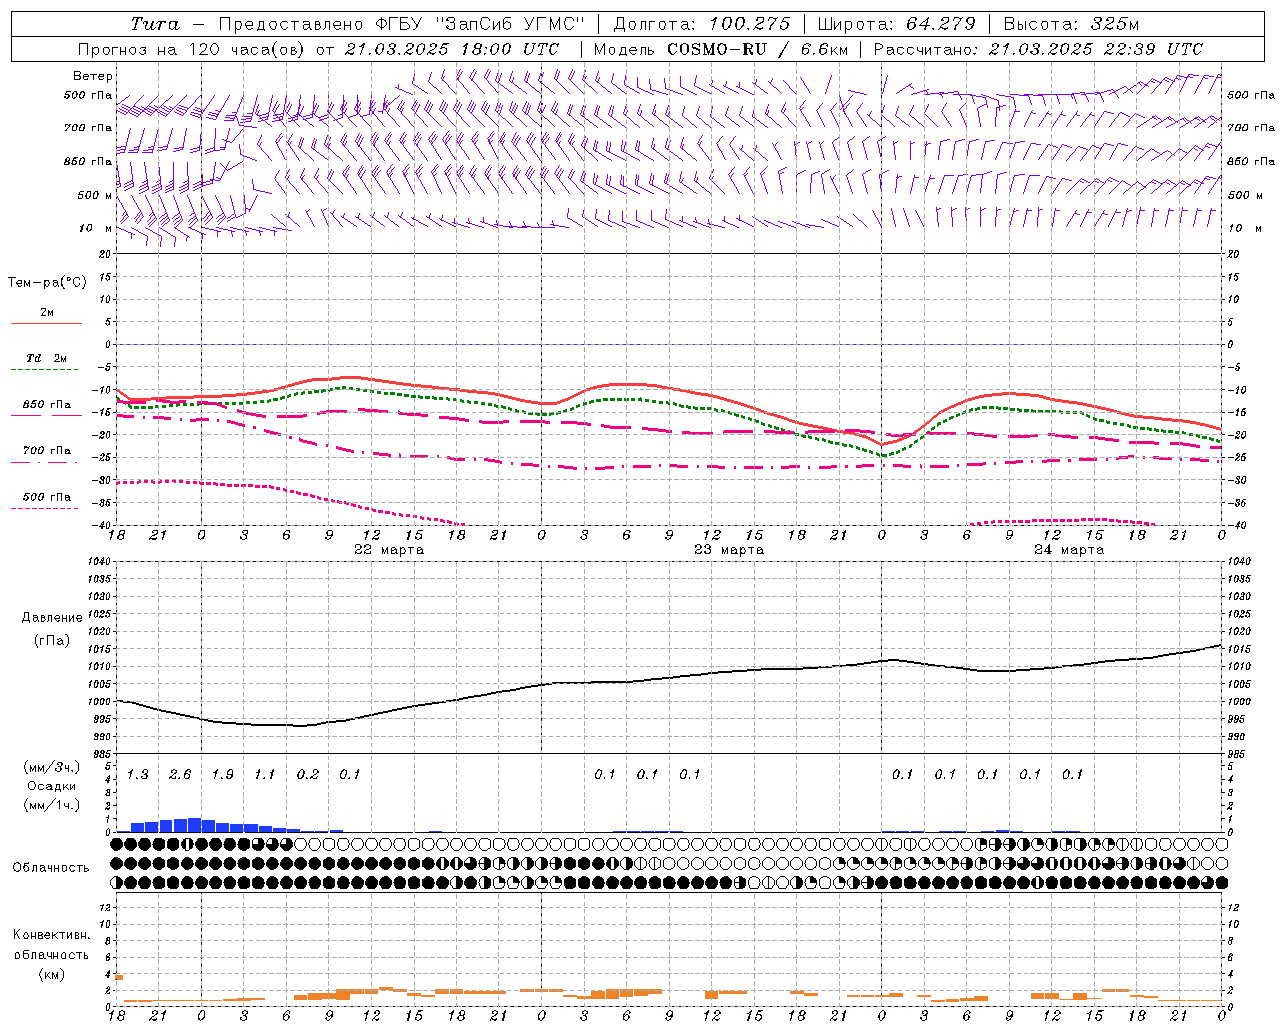Click the 'Давление' pressure panel label
The height and width of the screenshot is (1024, 1280).
click(52, 617)
